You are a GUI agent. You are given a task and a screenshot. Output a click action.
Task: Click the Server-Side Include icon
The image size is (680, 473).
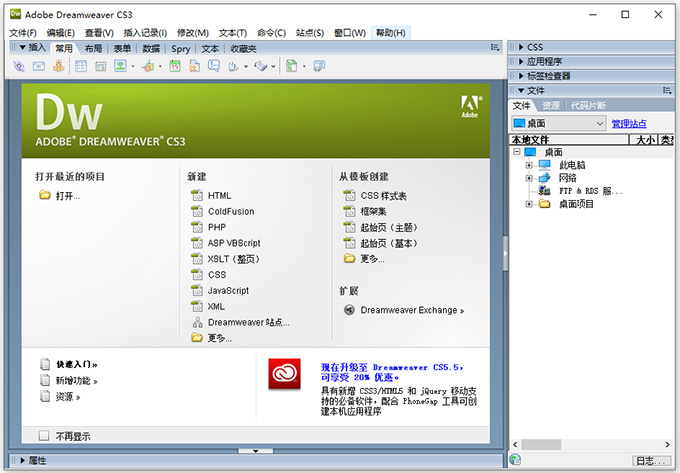point(194,66)
